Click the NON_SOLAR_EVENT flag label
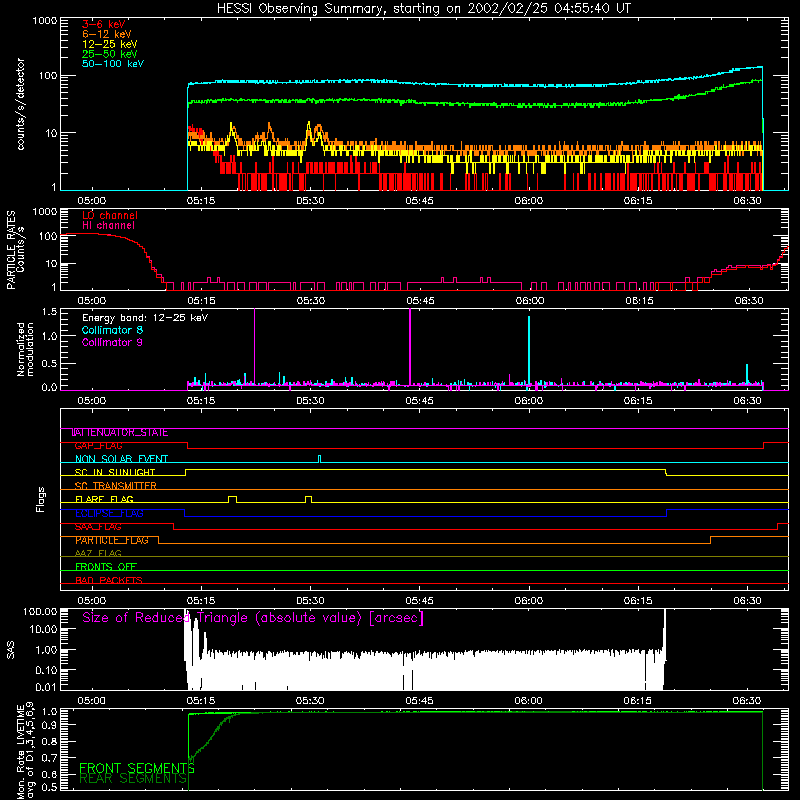Viewport: 800px width, 800px height. [x=121, y=459]
